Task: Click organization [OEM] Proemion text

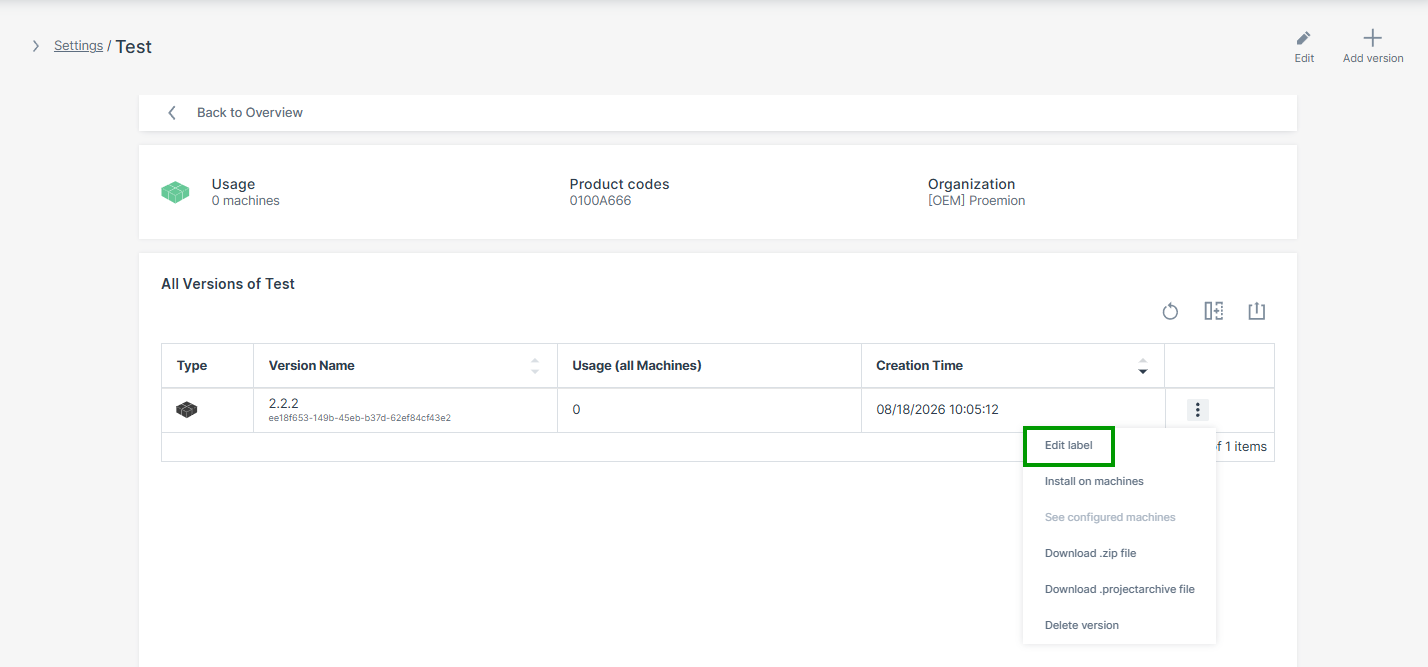Action: (977, 201)
